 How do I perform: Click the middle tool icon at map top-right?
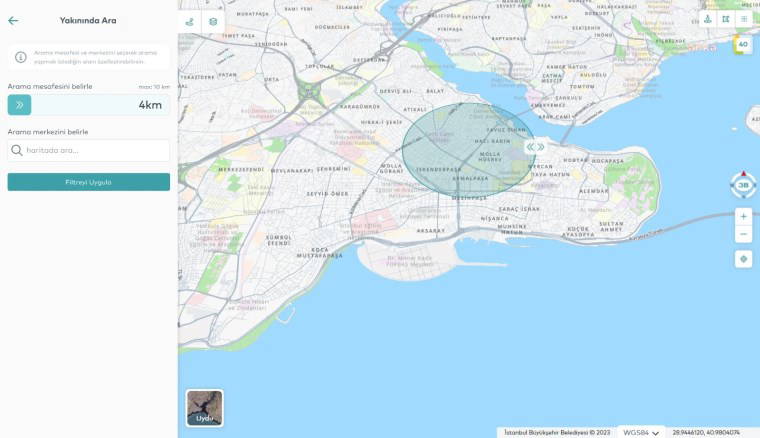pyautogui.click(x=725, y=19)
